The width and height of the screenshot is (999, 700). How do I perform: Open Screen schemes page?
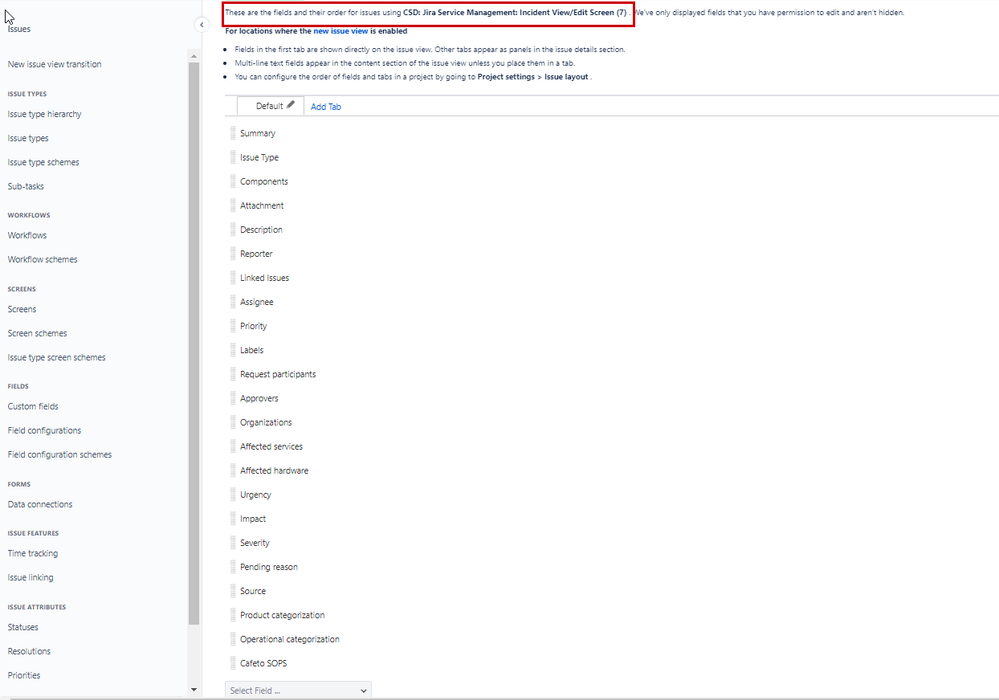[x=37, y=334]
